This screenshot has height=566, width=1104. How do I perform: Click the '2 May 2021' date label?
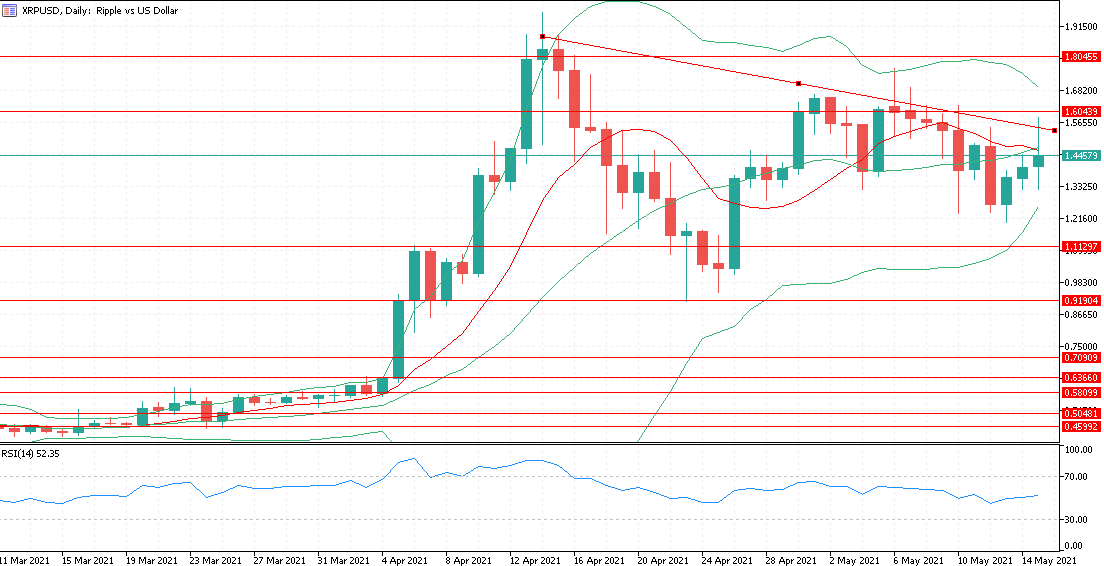coord(855,560)
